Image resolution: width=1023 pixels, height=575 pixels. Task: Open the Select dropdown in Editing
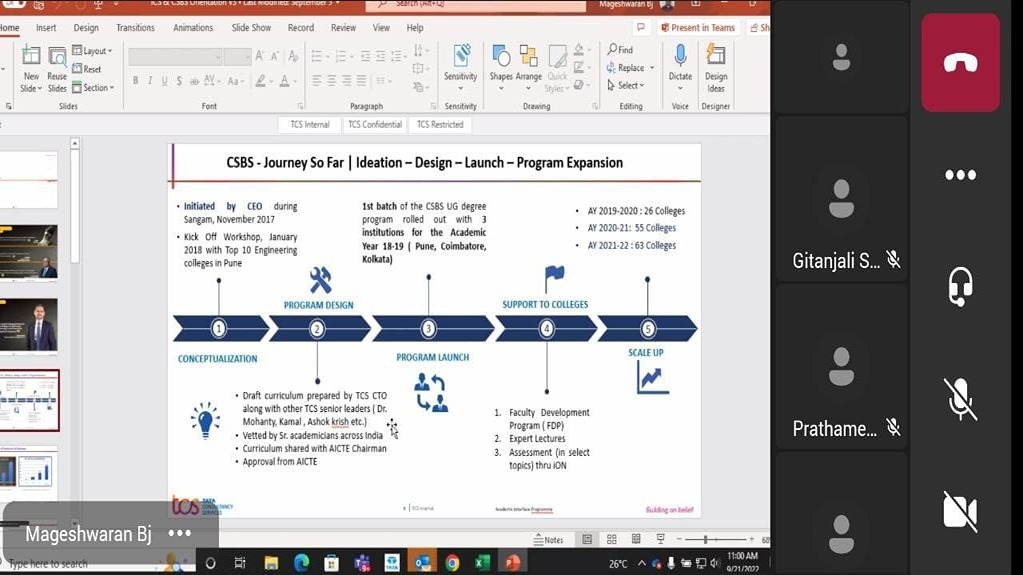pos(625,85)
